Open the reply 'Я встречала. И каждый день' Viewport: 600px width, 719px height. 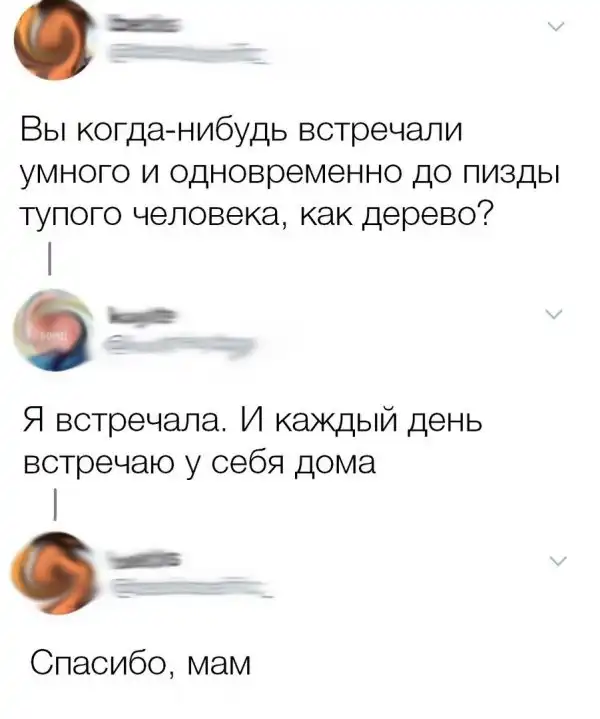[x=252, y=441]
